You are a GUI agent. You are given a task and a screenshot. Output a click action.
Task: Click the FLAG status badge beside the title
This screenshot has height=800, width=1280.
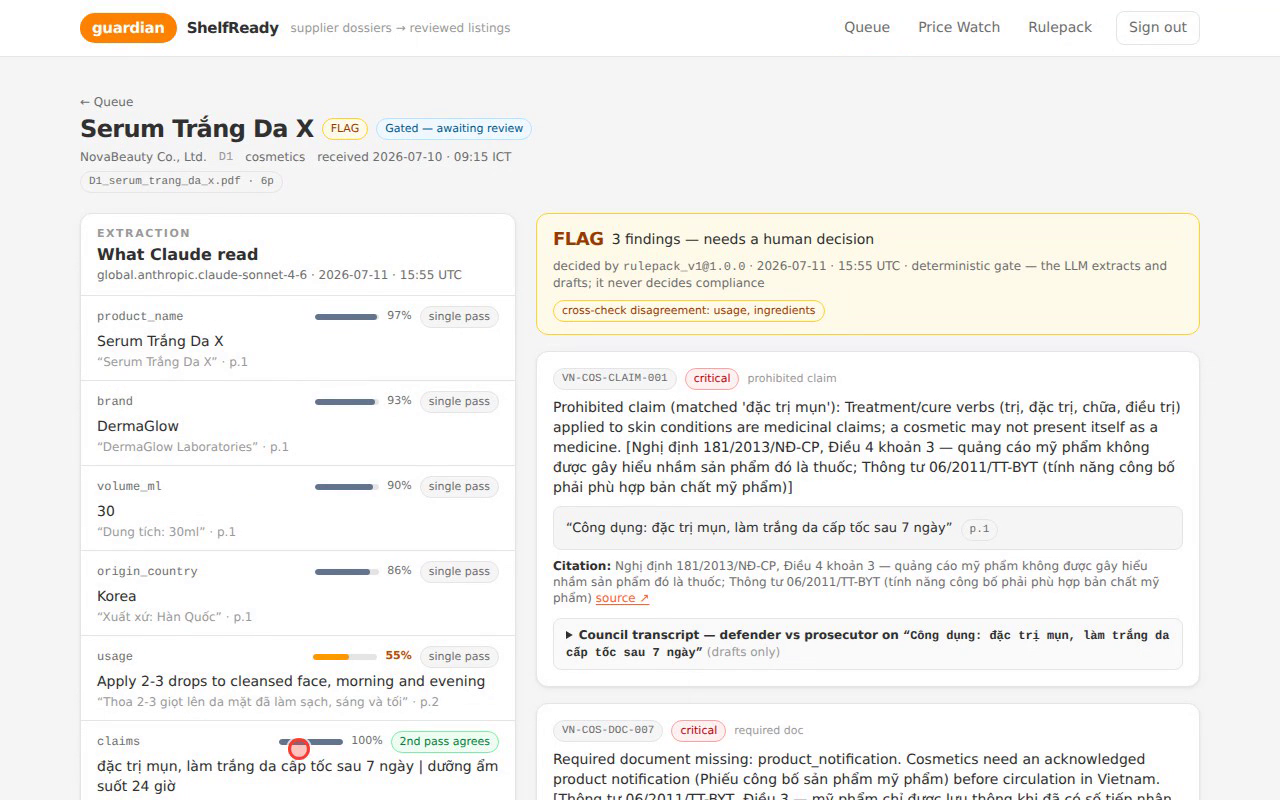(345, 128)
